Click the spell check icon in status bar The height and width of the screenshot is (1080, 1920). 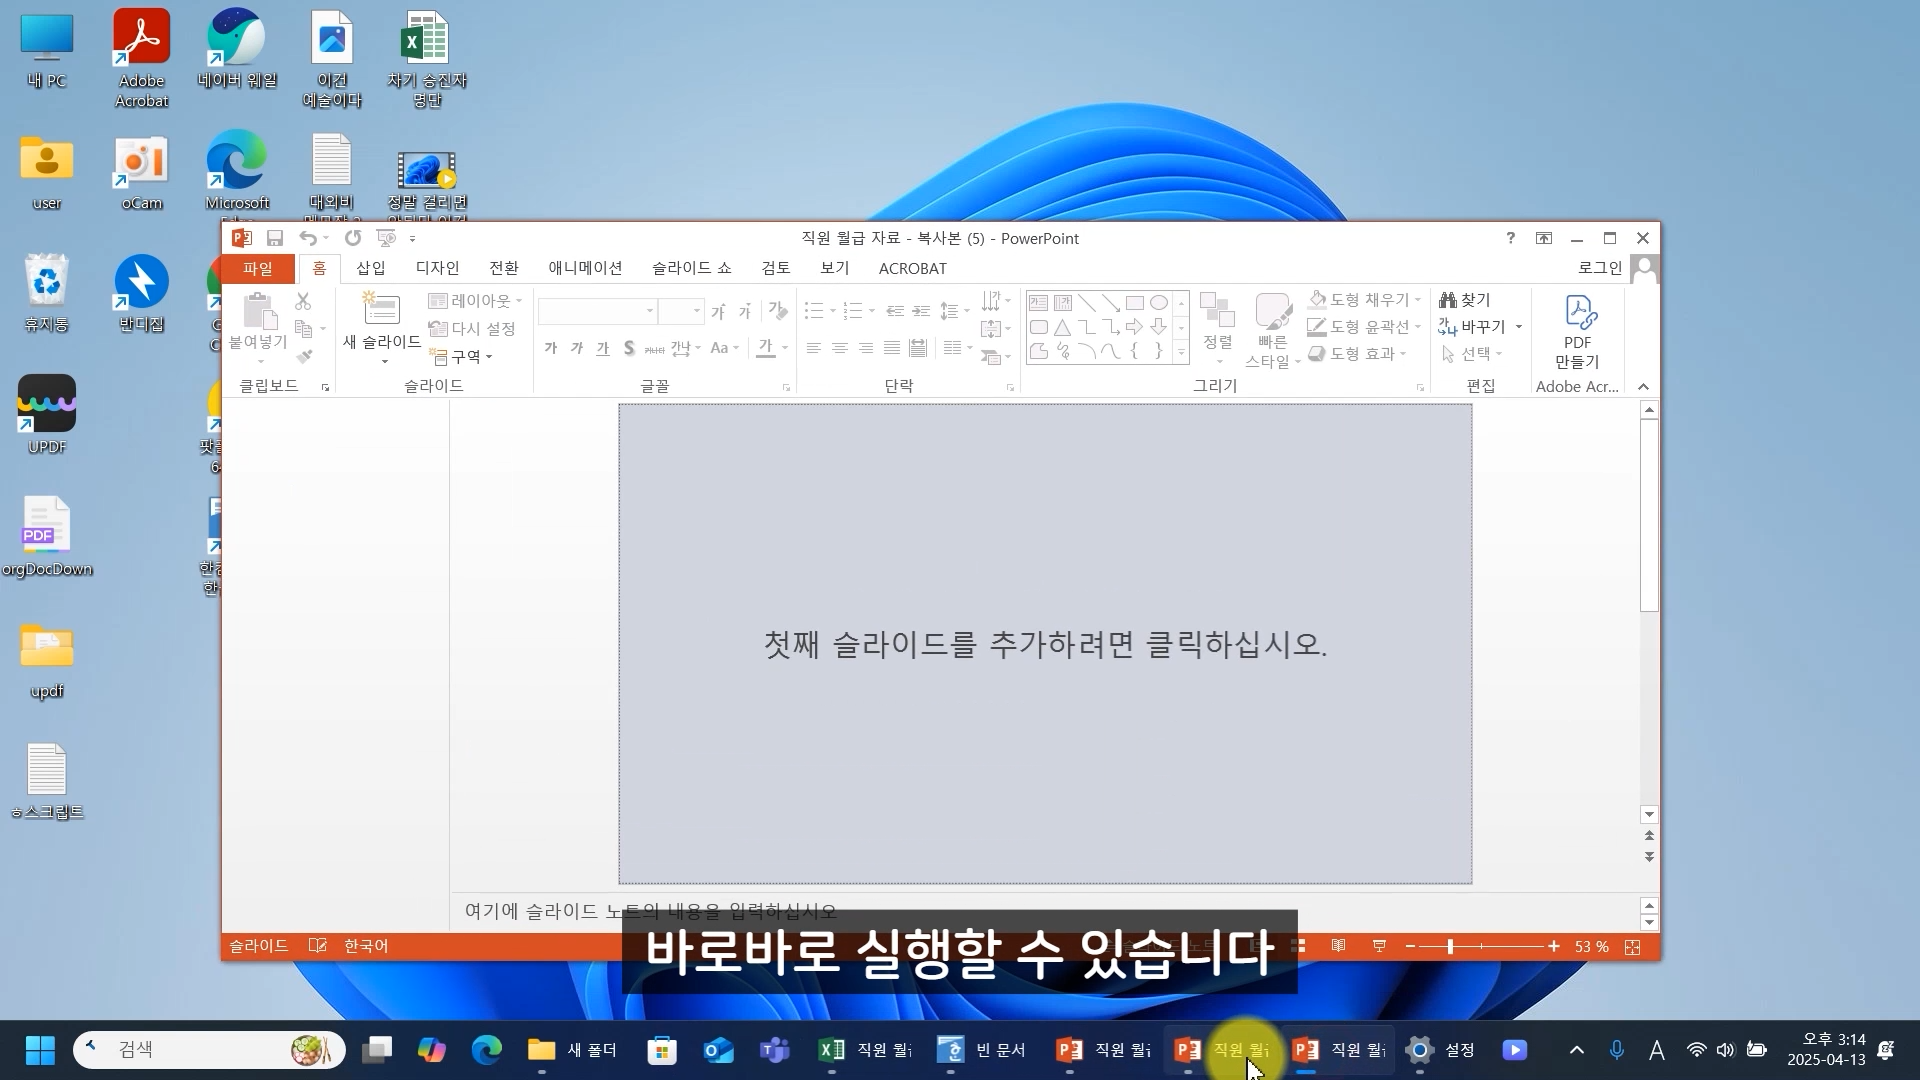pyautogui.click(x=317, y=946)
